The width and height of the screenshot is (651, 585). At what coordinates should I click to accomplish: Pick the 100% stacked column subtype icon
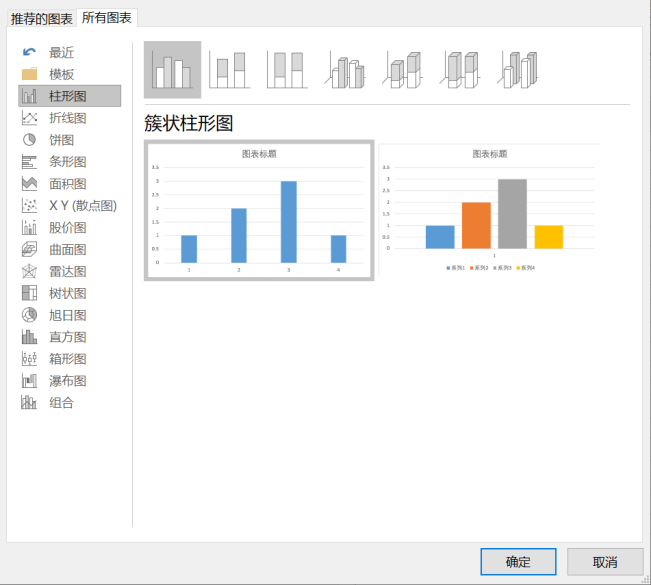(288, 70)
